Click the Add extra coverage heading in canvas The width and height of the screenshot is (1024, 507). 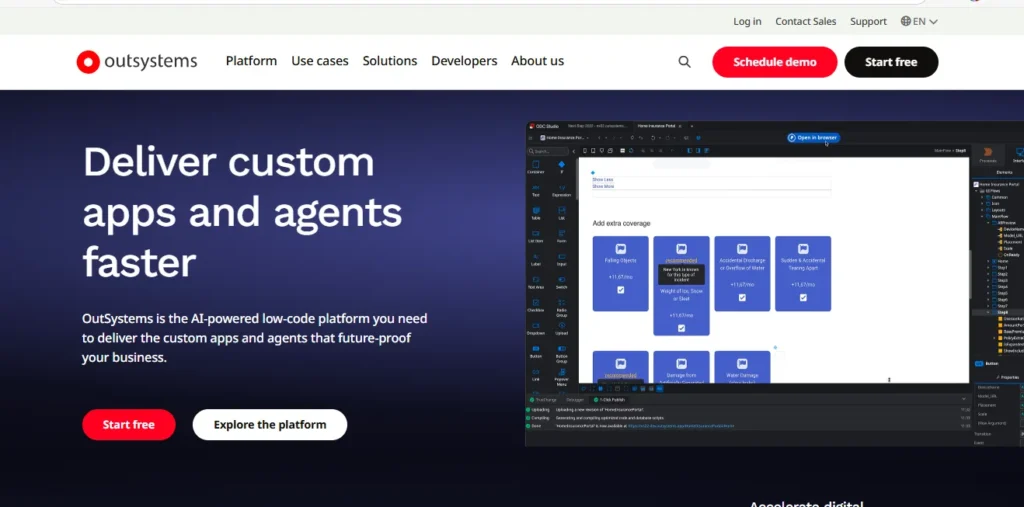coord(621,223)
